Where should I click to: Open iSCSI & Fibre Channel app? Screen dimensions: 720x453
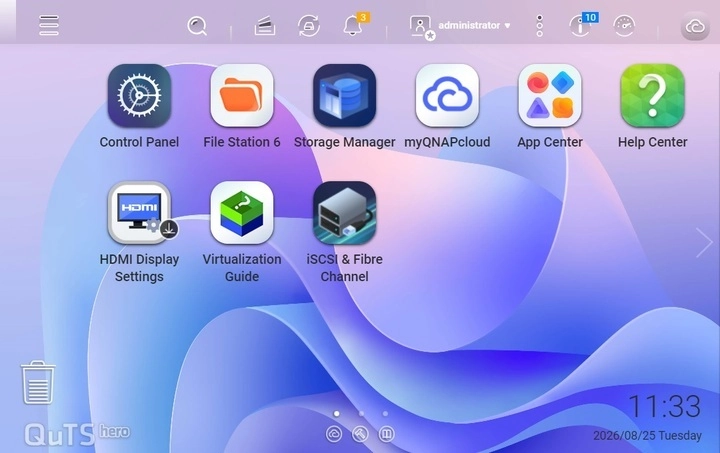pyautogui.click(x=344, y=213)
